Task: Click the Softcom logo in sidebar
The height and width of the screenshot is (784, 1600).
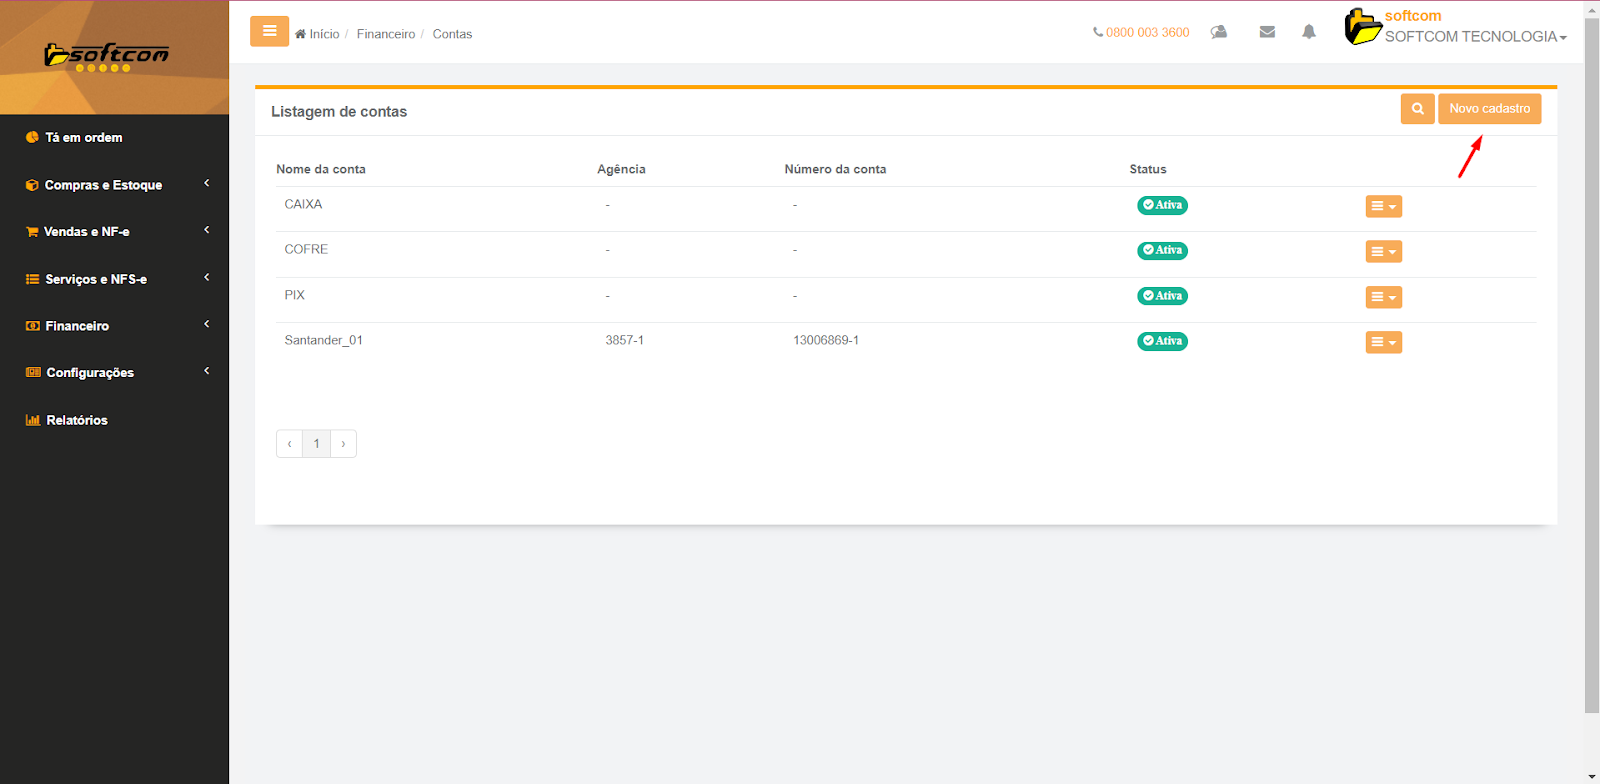Action: tap(107, 56)
